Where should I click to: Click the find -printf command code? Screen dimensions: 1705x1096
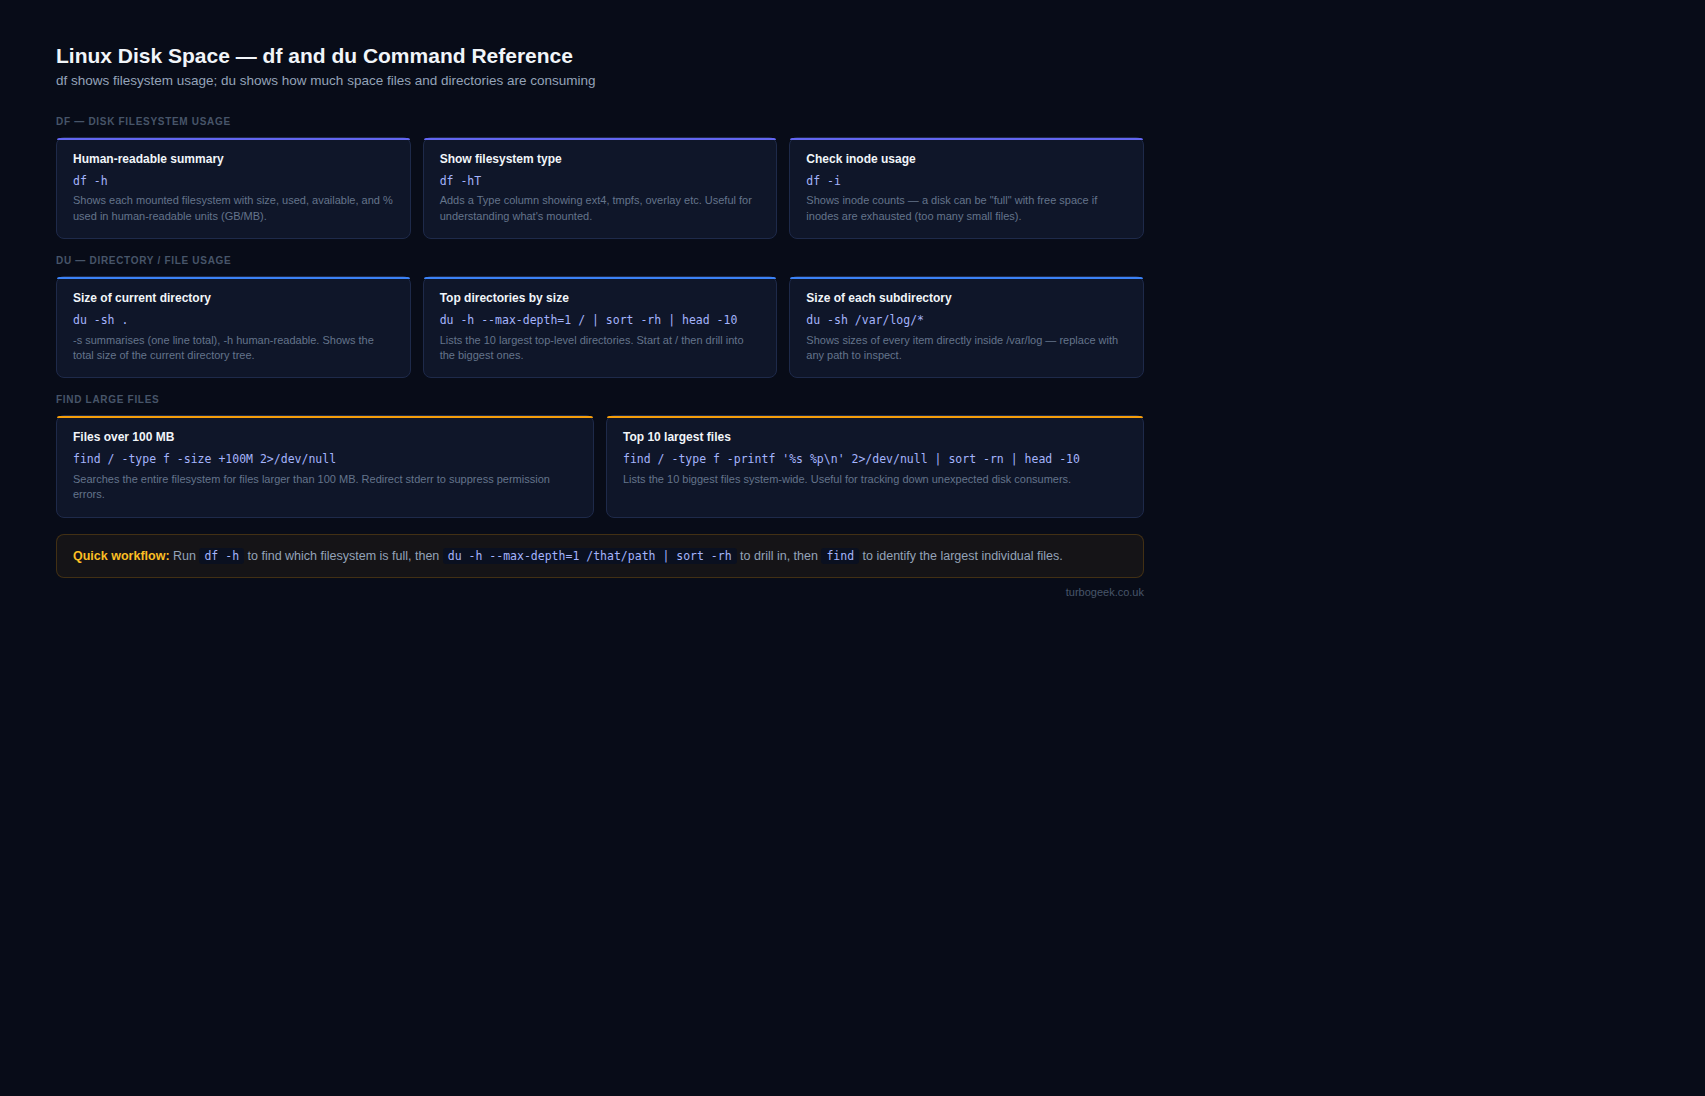tap(851, 459)
